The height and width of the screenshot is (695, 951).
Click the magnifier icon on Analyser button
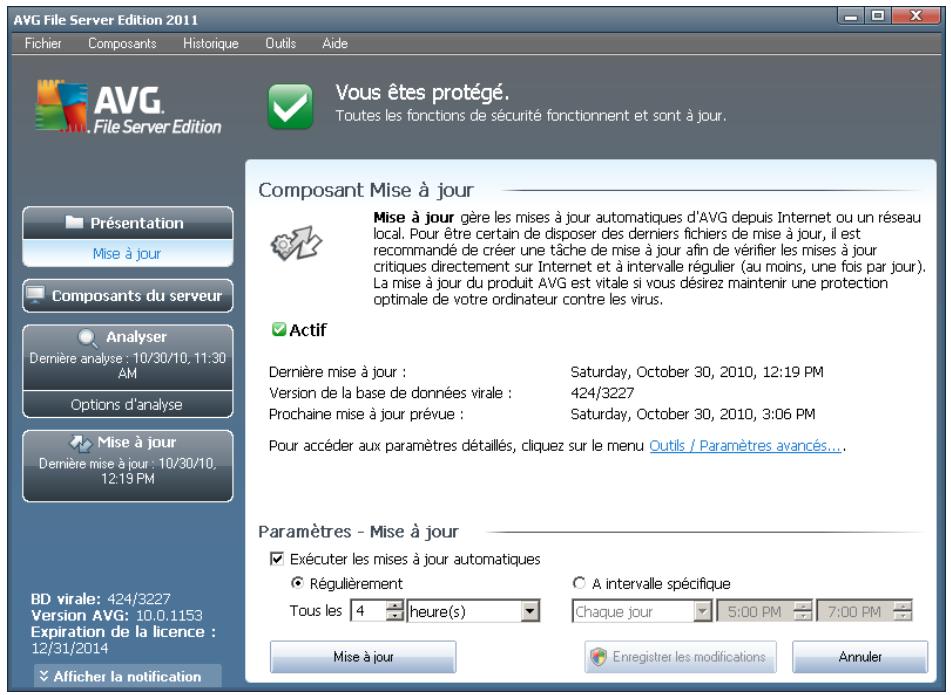pos(87,337)
